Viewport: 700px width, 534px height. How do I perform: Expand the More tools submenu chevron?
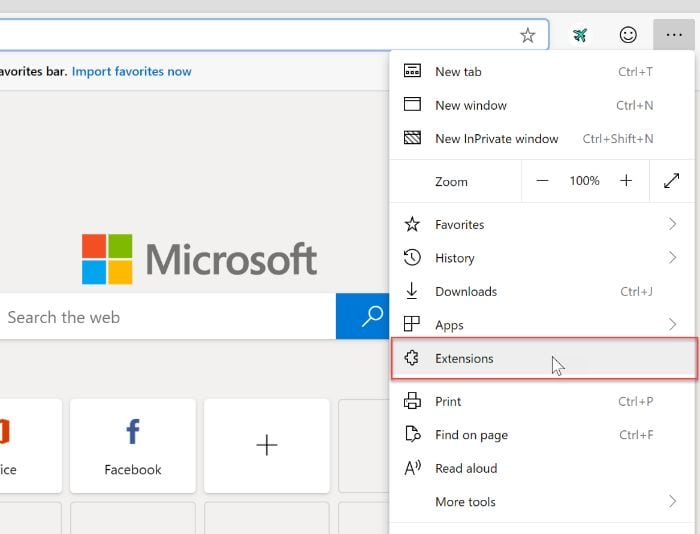pyautogui.click(x=672, y=501)
